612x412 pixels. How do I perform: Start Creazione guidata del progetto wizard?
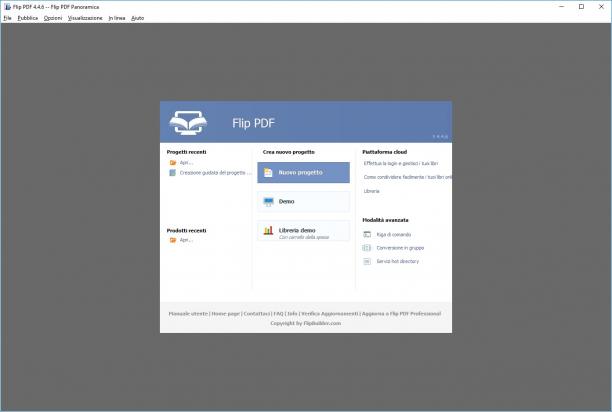point(215,173)
